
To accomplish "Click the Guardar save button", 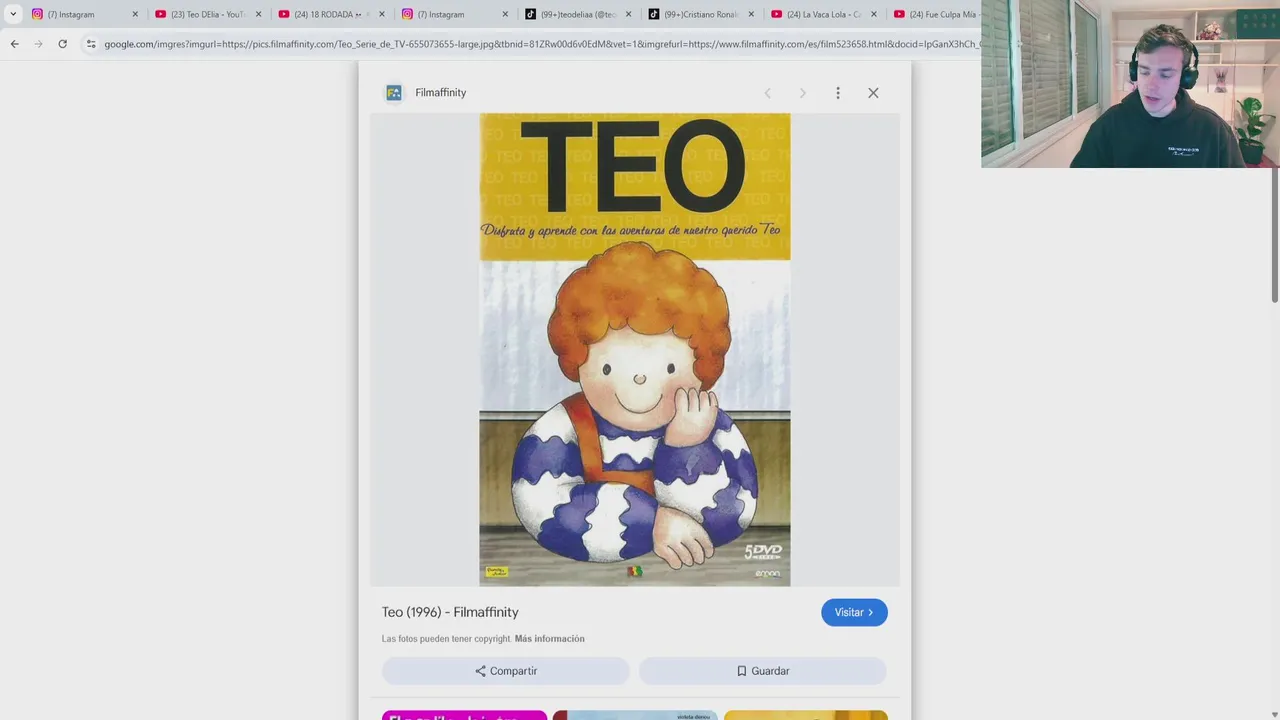I will [x=763, y=671].
